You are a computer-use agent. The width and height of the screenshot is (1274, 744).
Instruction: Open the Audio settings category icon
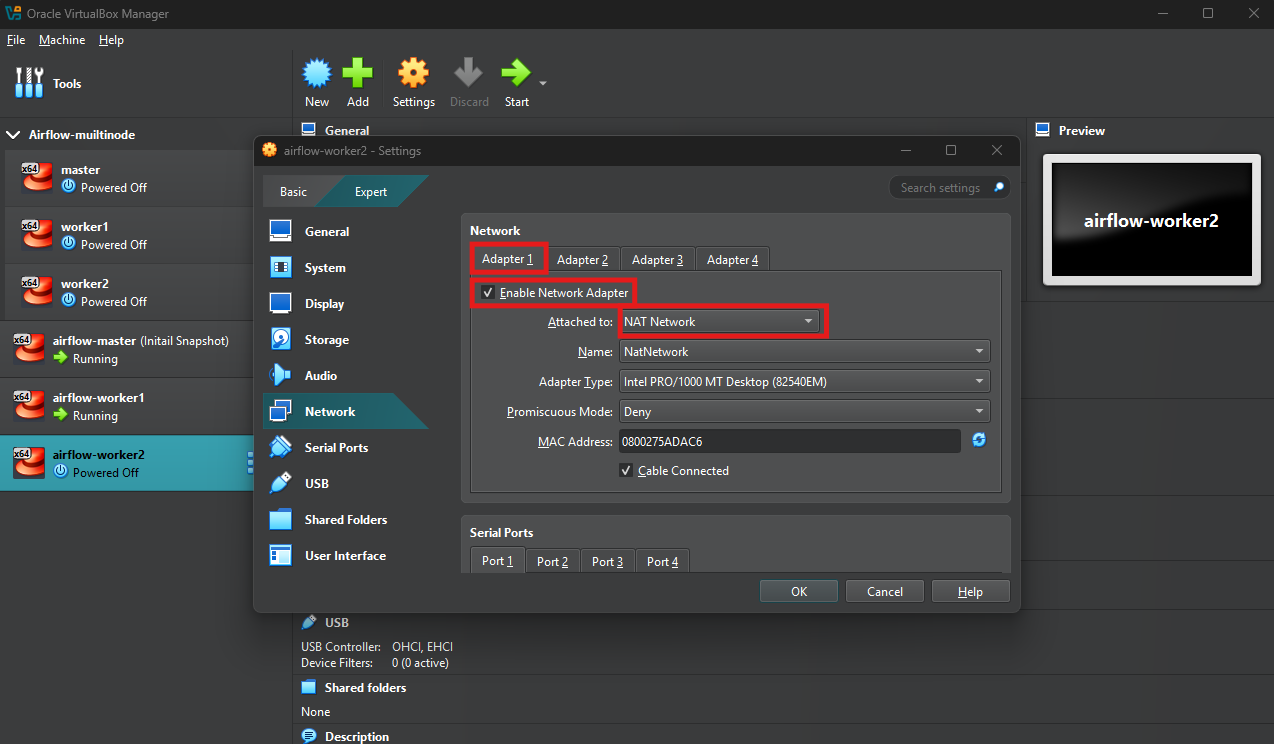tap(281, 375)
